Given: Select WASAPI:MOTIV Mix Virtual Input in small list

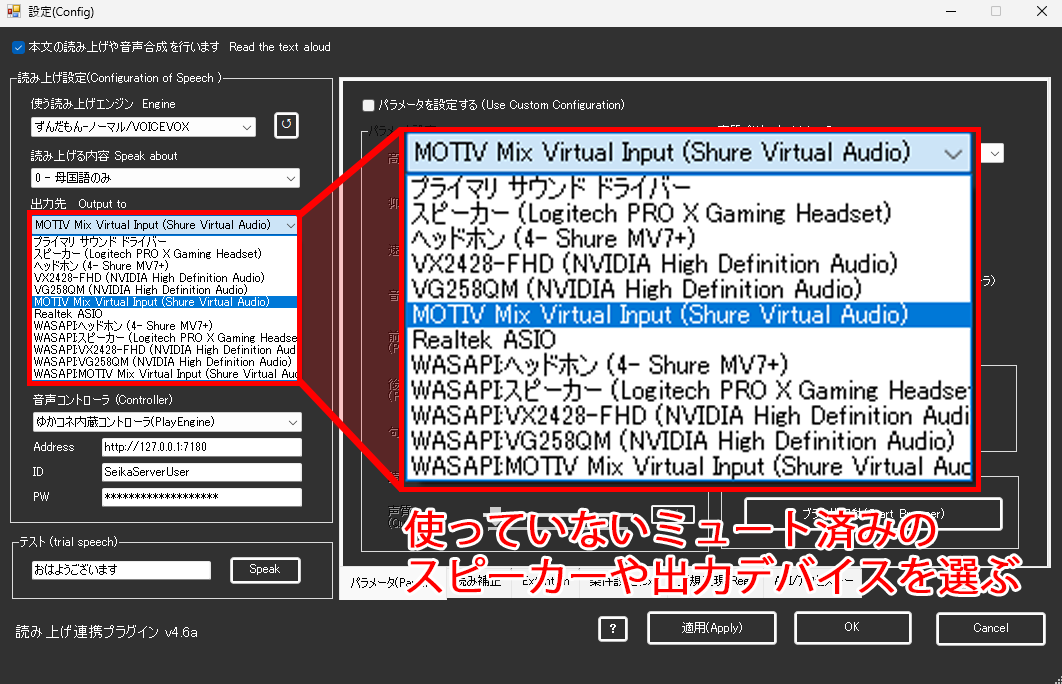Looking at the screenshot, I should pos(165,374).
